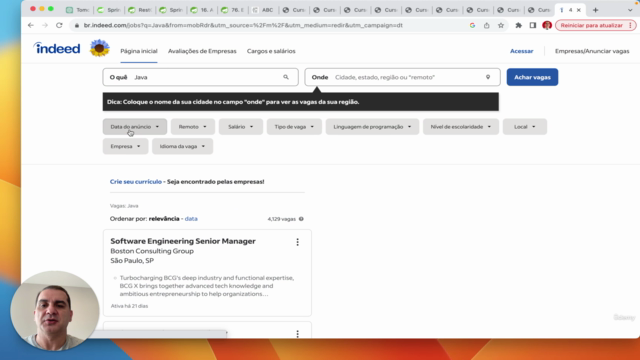The width and height of the screenshot is (640, 360).
Task: Click the share icon in the address bar
Action: tap(487, 25)
